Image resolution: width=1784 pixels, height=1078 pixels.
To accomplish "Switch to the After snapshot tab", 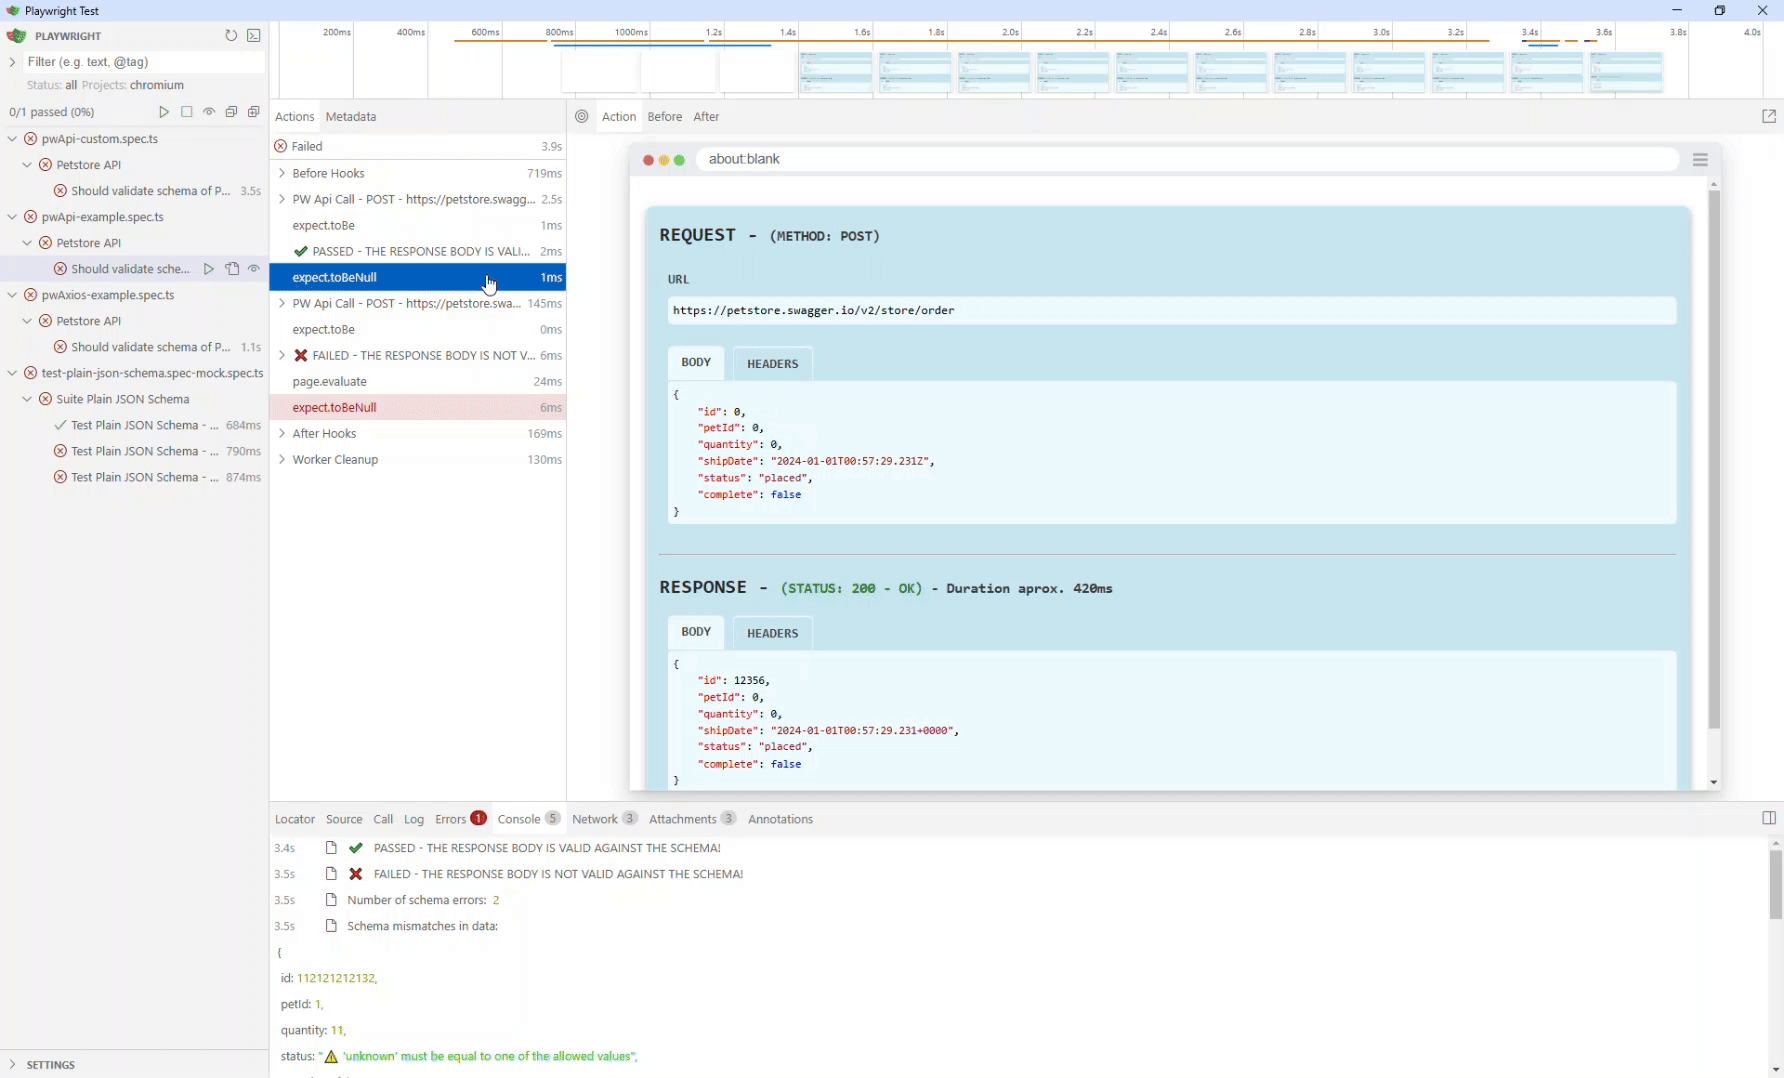I will pyautogui.click(x=707, y=117).
